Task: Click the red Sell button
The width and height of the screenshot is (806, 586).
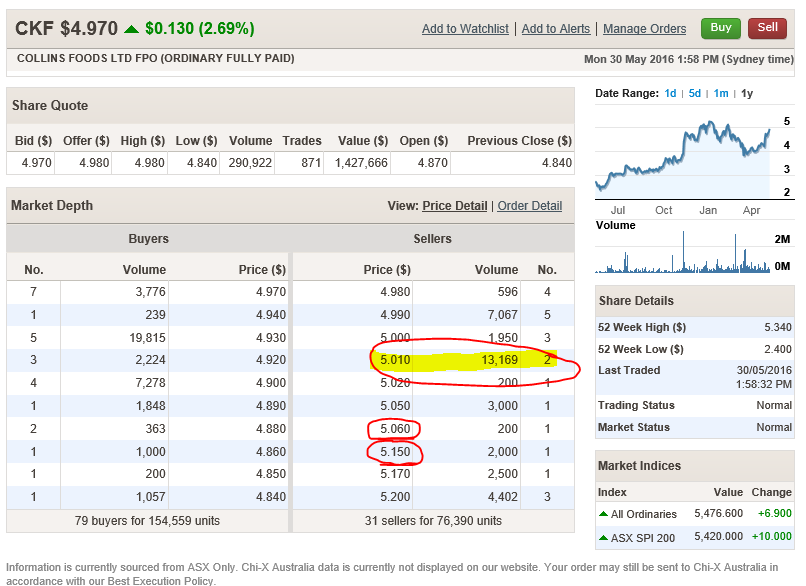Action: coord(767,28)
